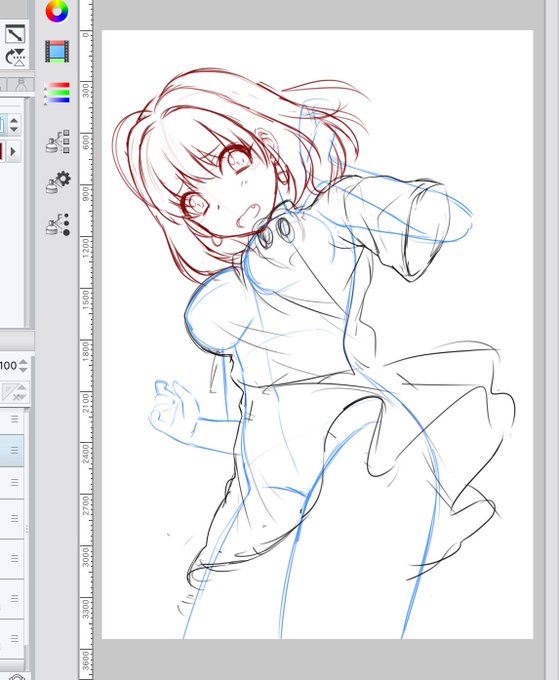Click the opacity value 100 field
This screenshot has height=680, width=559.
point(8,366)
